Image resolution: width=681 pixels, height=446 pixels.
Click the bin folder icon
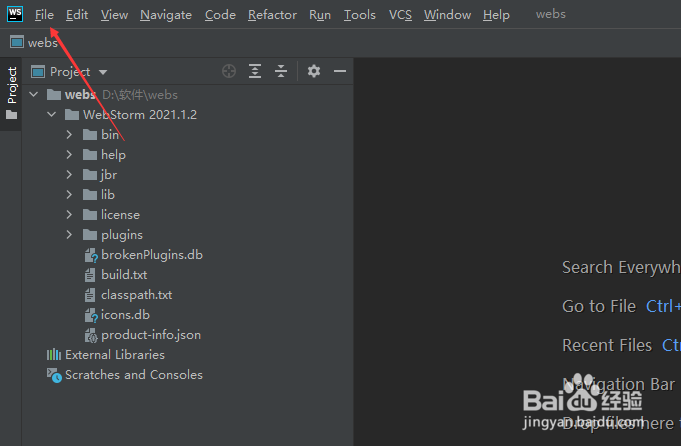click(90, 135)
